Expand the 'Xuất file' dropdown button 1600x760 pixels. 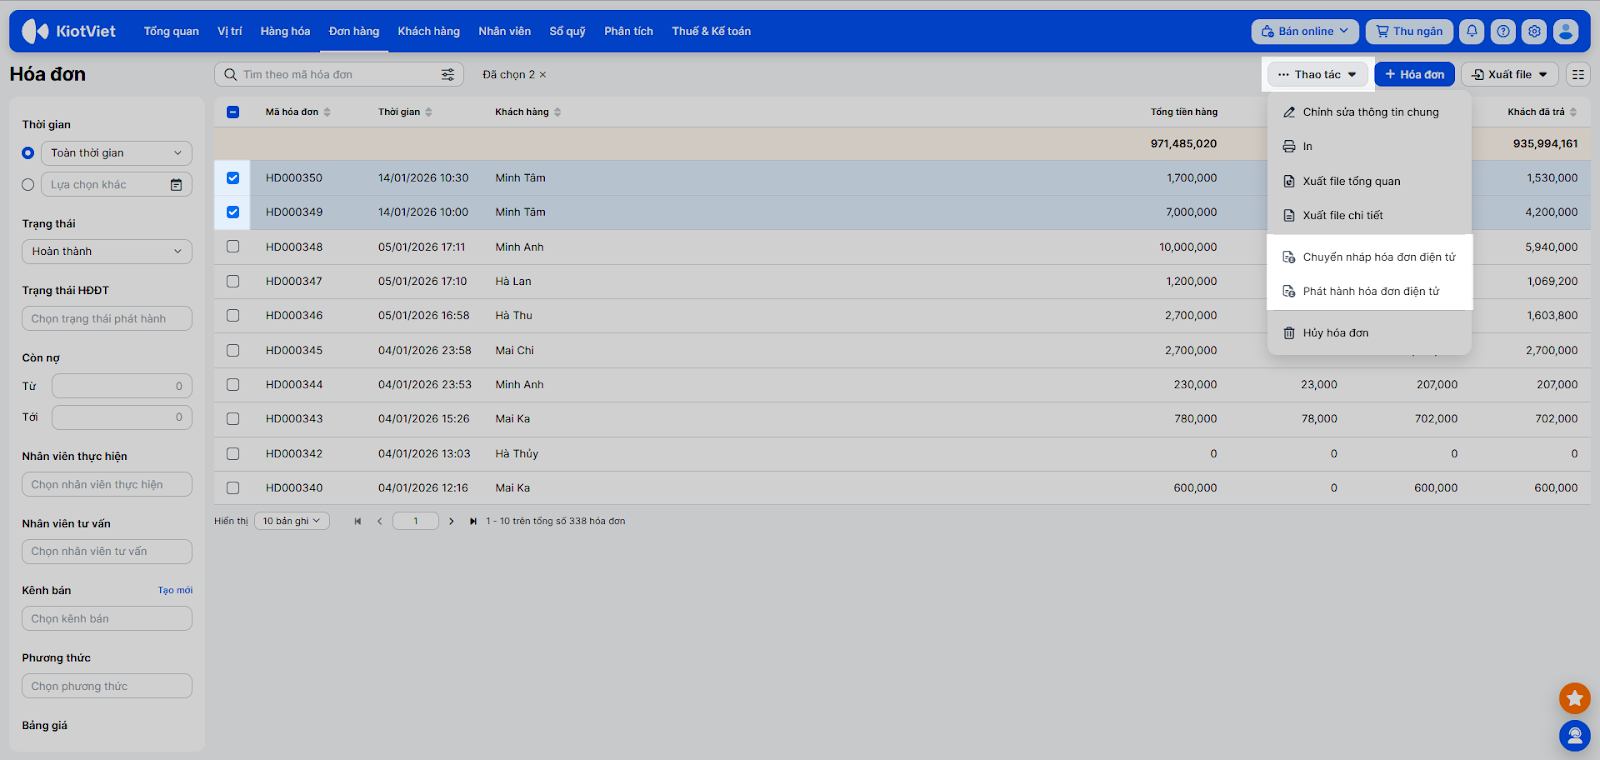[1510, 75]
